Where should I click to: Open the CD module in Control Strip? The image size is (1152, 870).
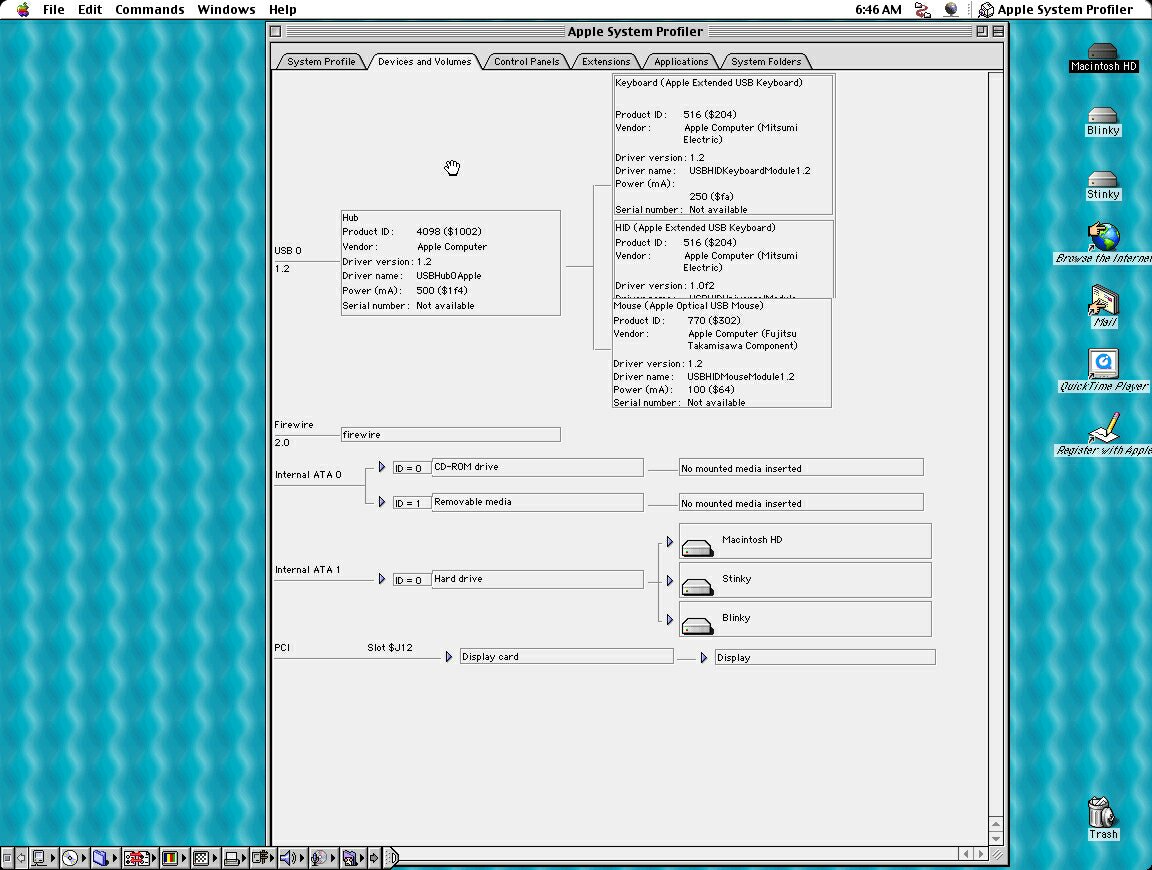point(73,858)
